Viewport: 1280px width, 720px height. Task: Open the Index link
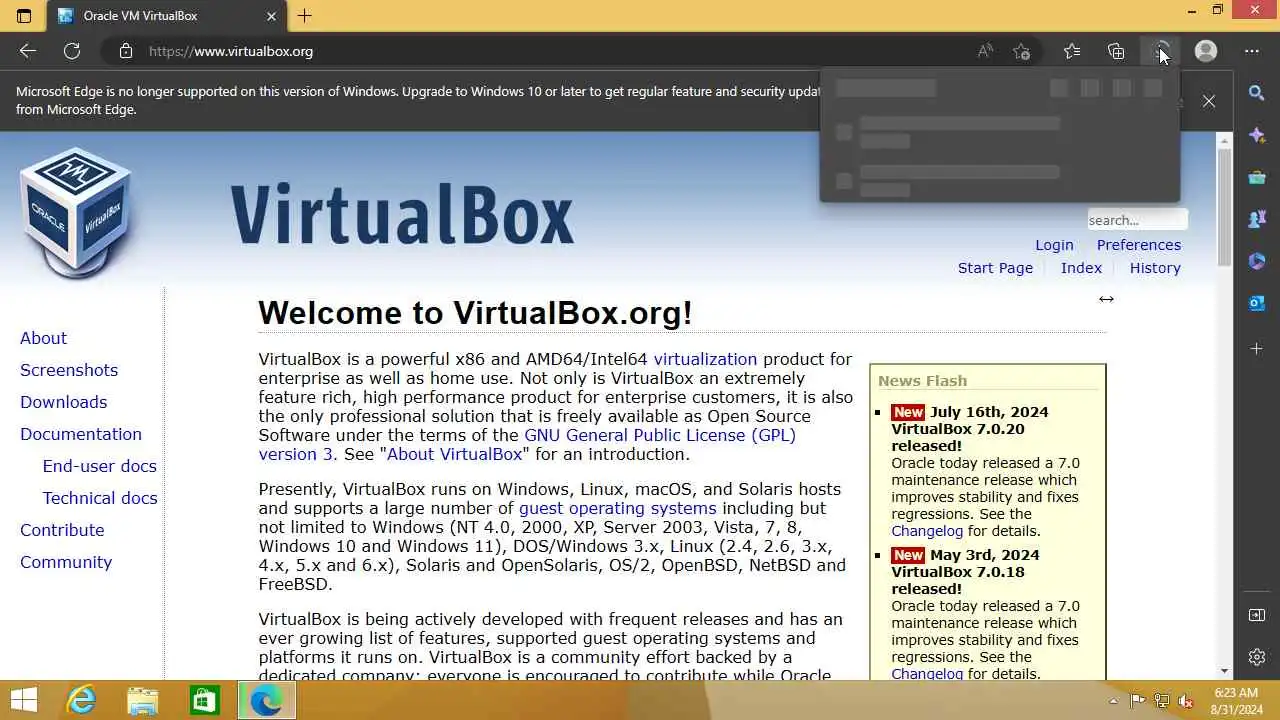click(1081, 268)
